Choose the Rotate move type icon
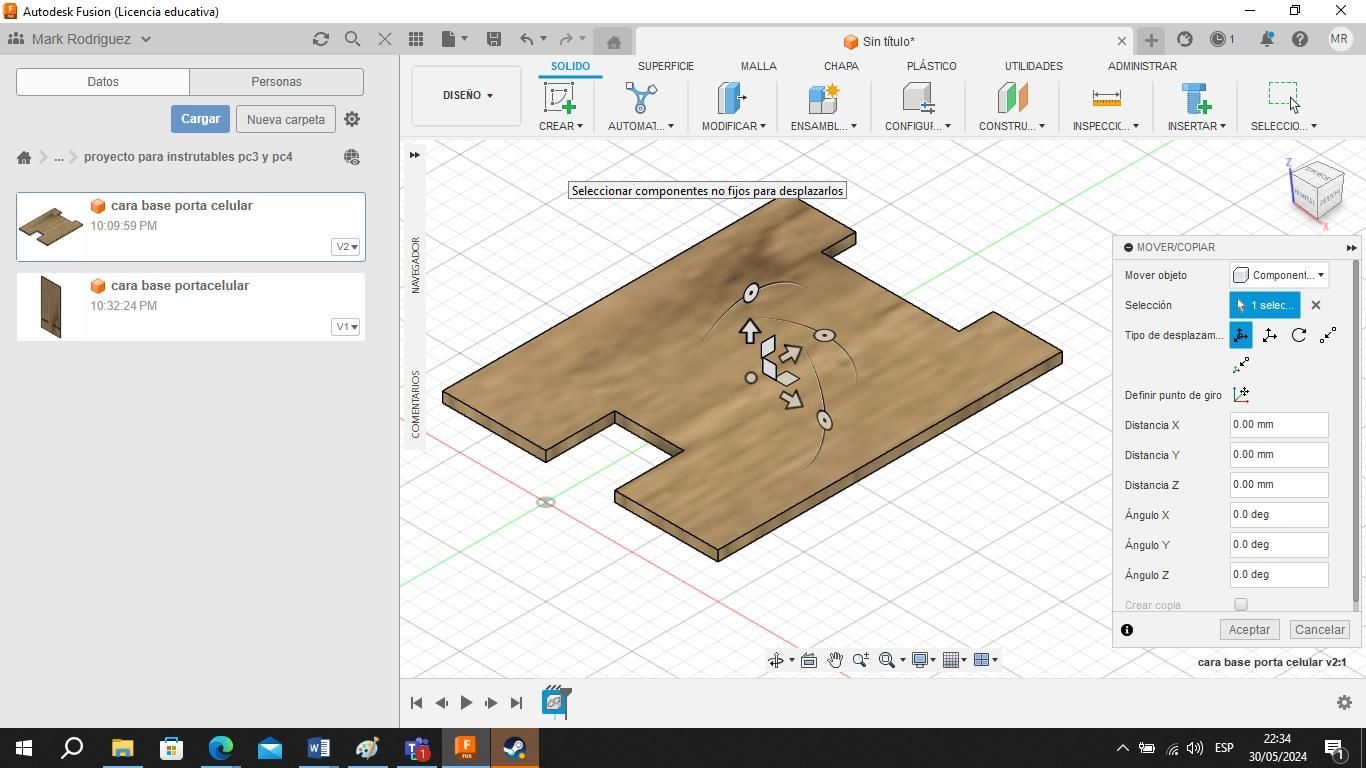This screenshot has width=1366, height=768. click(x=1299, y=335)
